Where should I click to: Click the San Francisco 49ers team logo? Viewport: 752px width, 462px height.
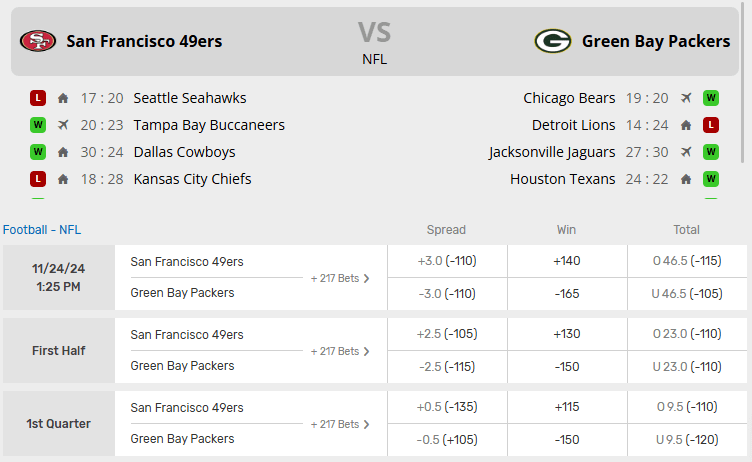pos(38,41)
